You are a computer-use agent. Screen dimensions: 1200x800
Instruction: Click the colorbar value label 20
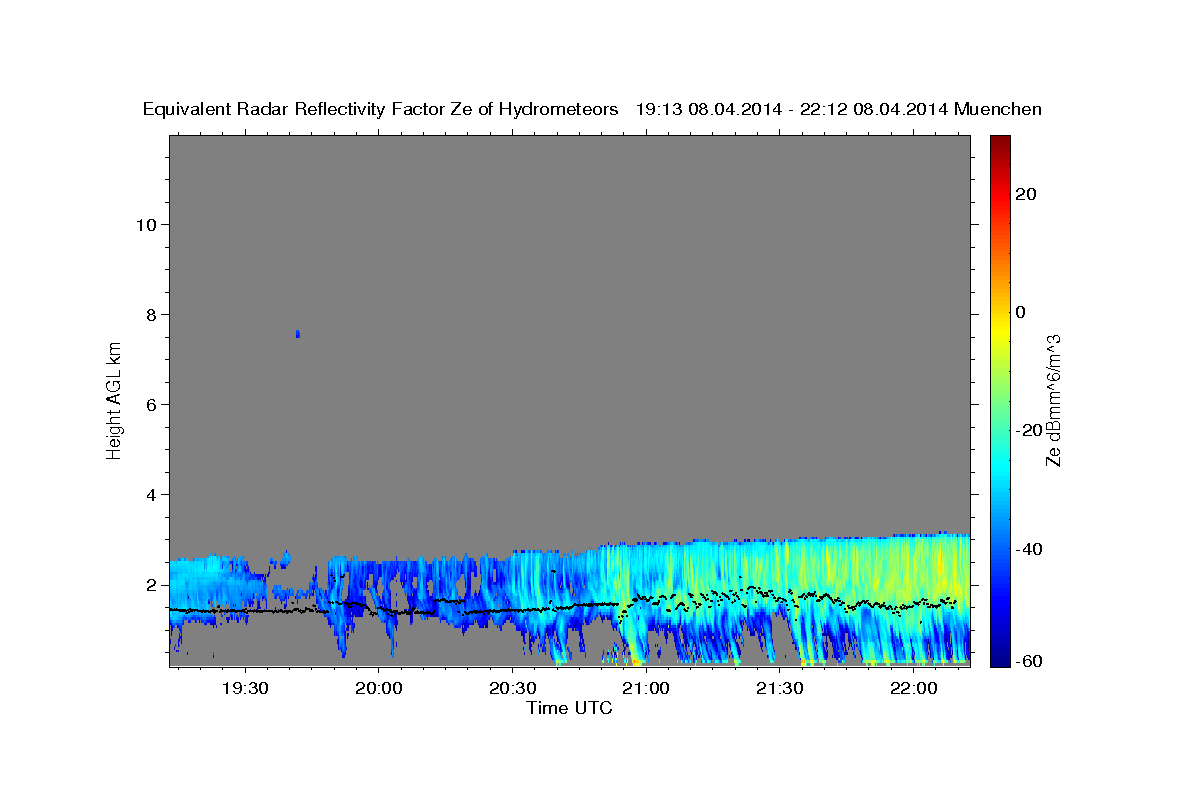(x=1025, y=194)
